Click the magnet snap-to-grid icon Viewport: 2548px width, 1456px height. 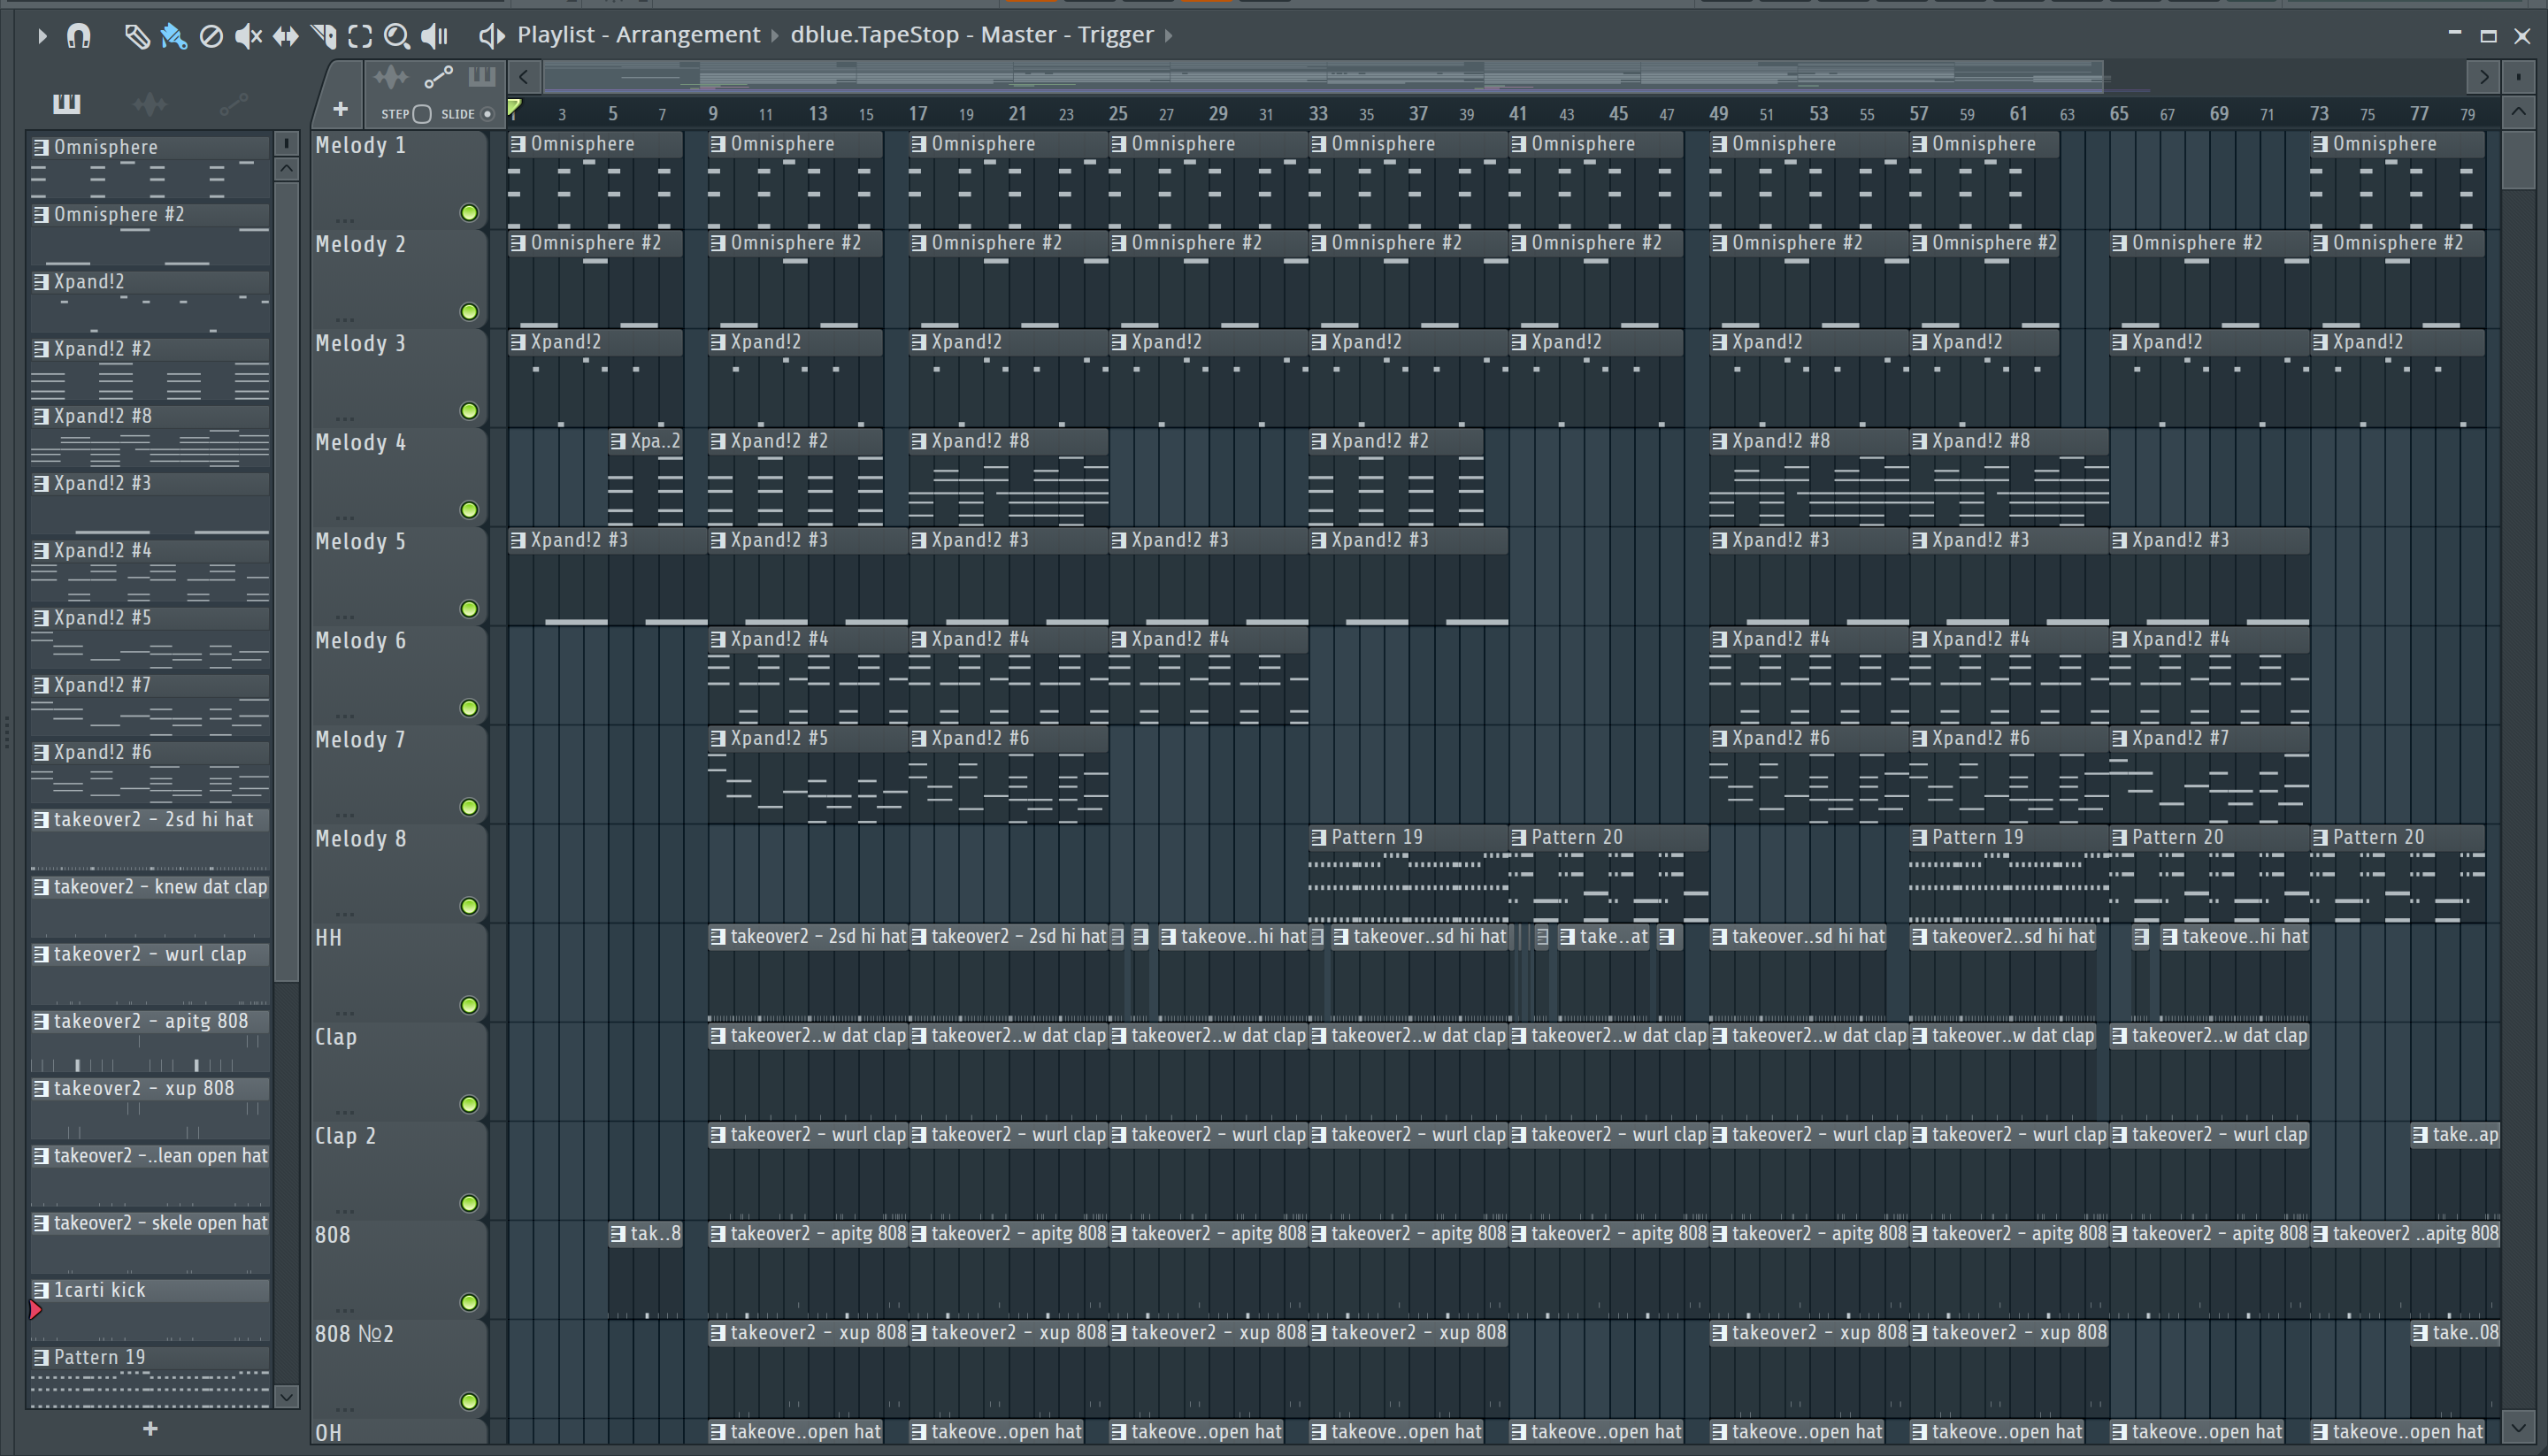78,36
